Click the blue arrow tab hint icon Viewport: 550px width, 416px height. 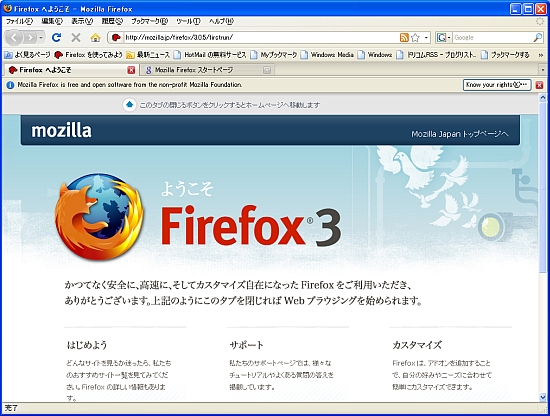click(129, 105)
